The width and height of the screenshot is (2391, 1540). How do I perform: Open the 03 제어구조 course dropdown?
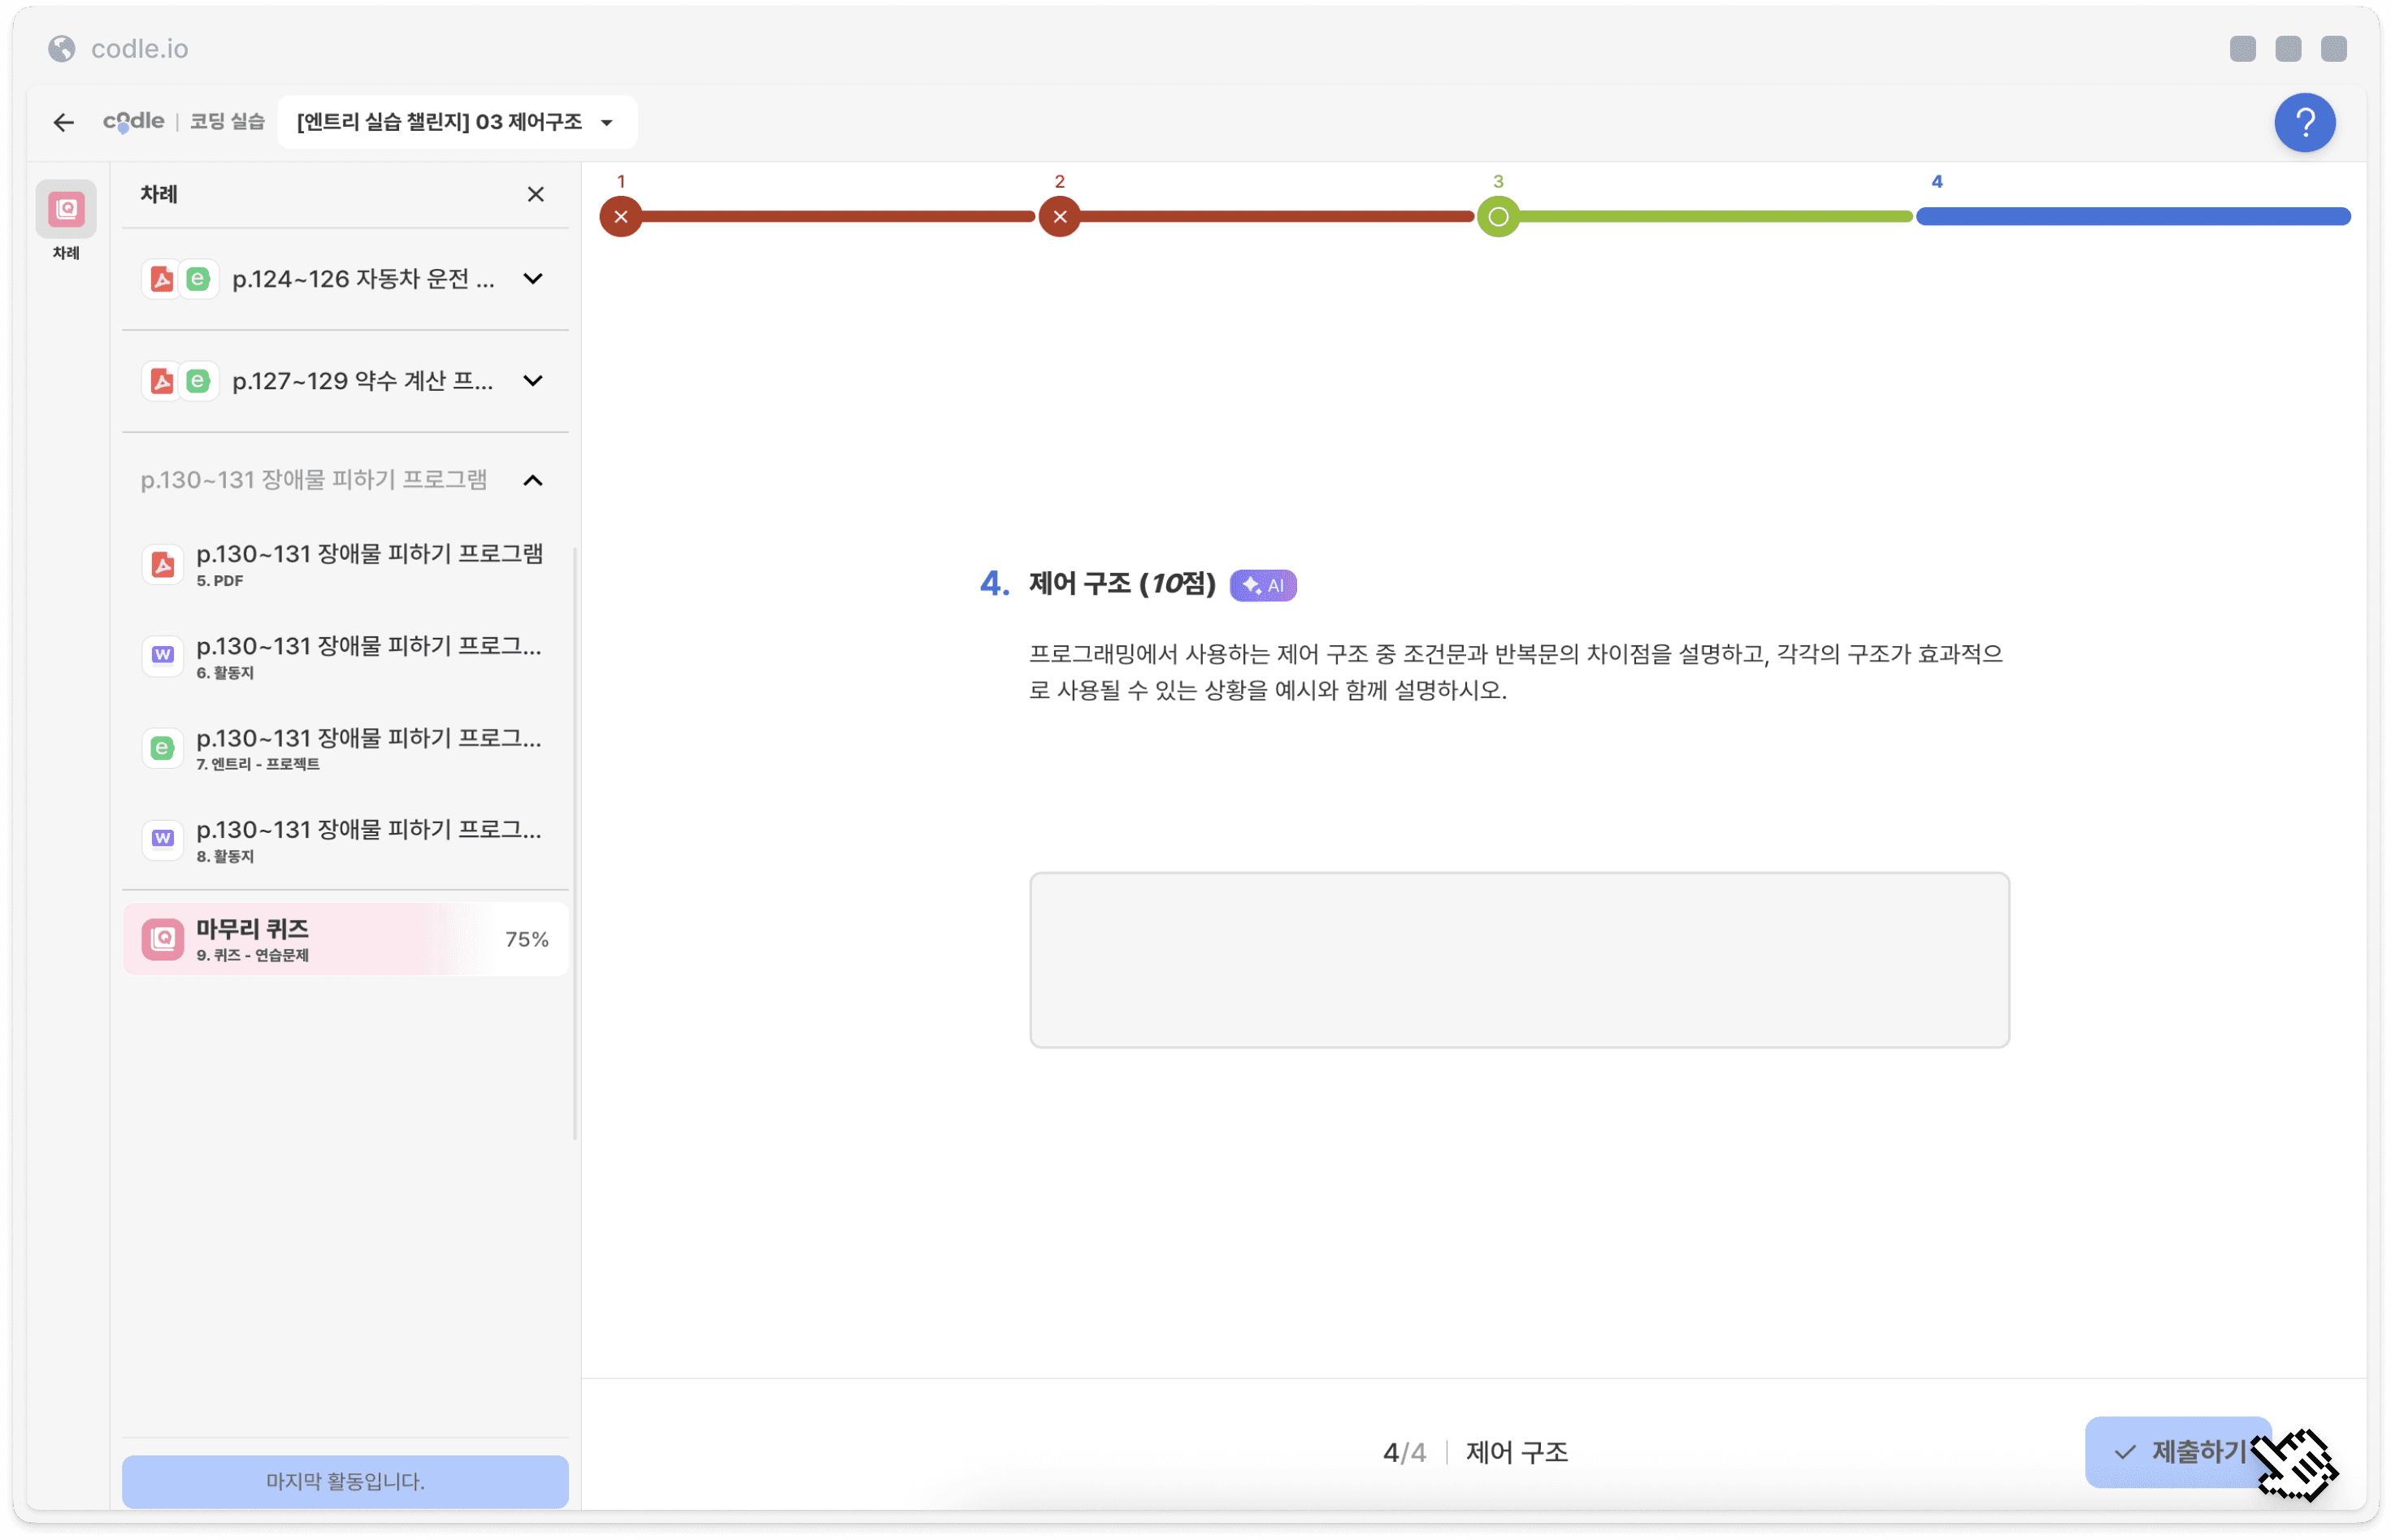coord(457,122)
